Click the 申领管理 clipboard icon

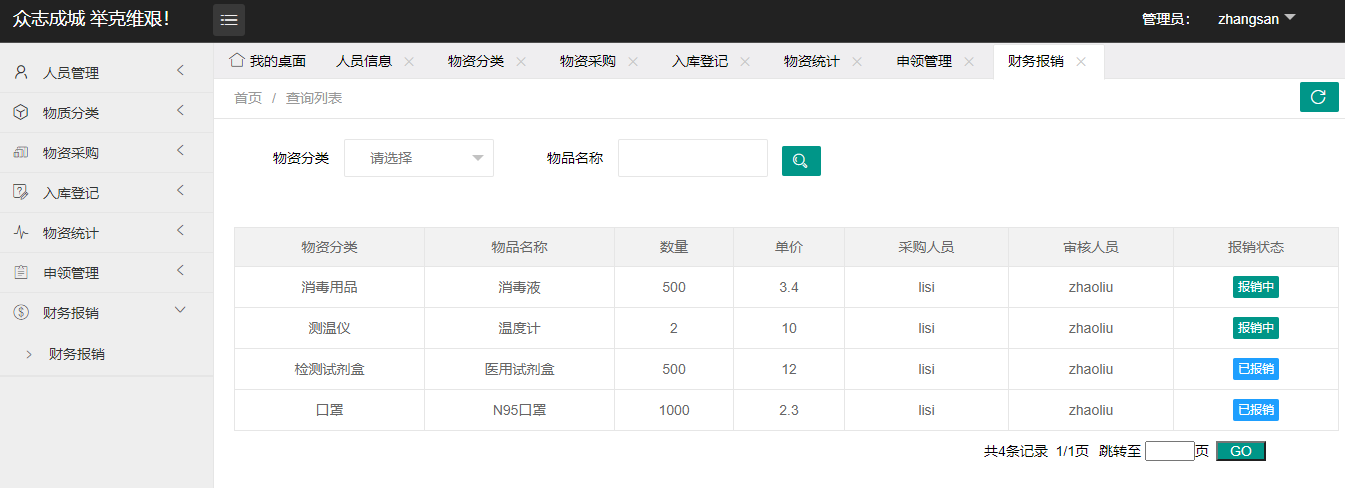click(21, 272)
